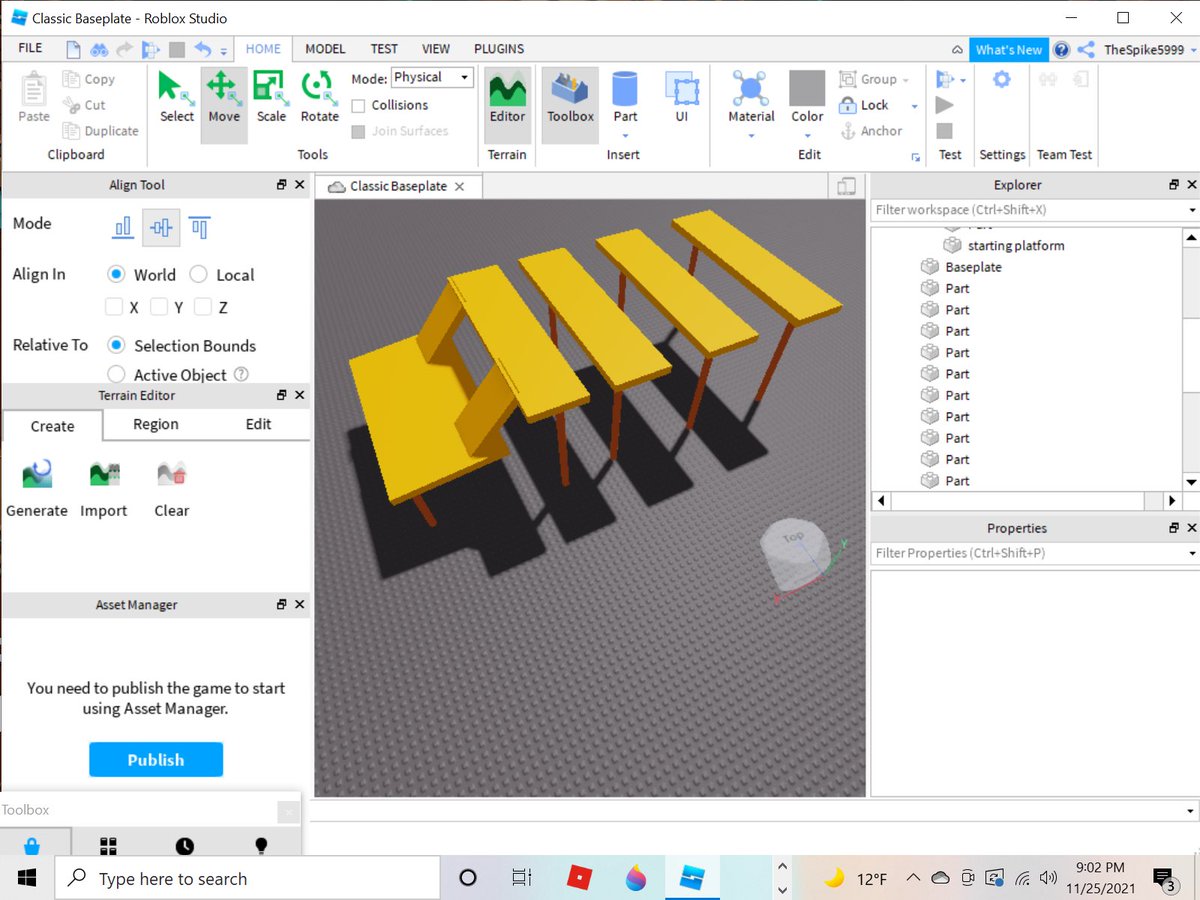
Task: Open the UI insert tool
Action: [x=681, y=97]
